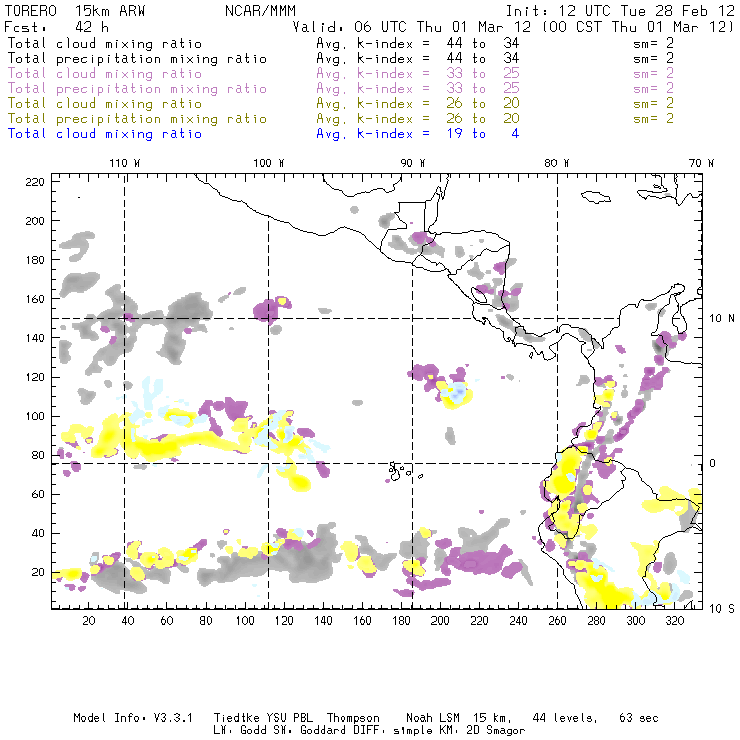The width and height of the screenshot is (740, 740).
Task: Click the '260' value on the horizontal axis
Action: pos(557,621)
